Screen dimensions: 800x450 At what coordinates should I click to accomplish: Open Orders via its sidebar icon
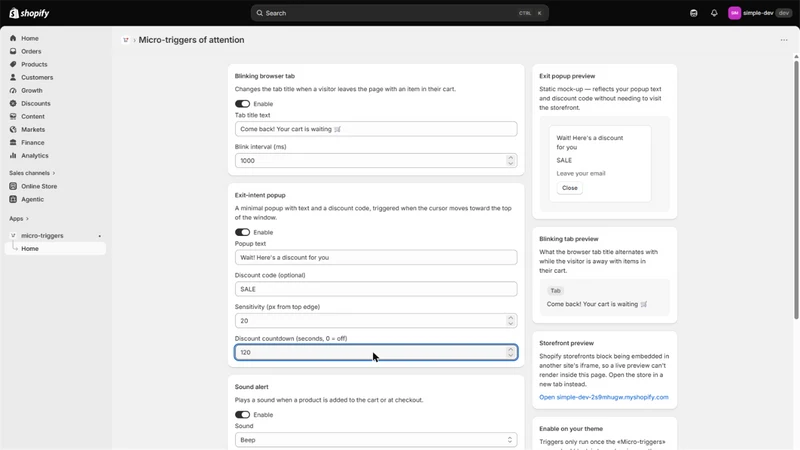(x=13, y=51)
